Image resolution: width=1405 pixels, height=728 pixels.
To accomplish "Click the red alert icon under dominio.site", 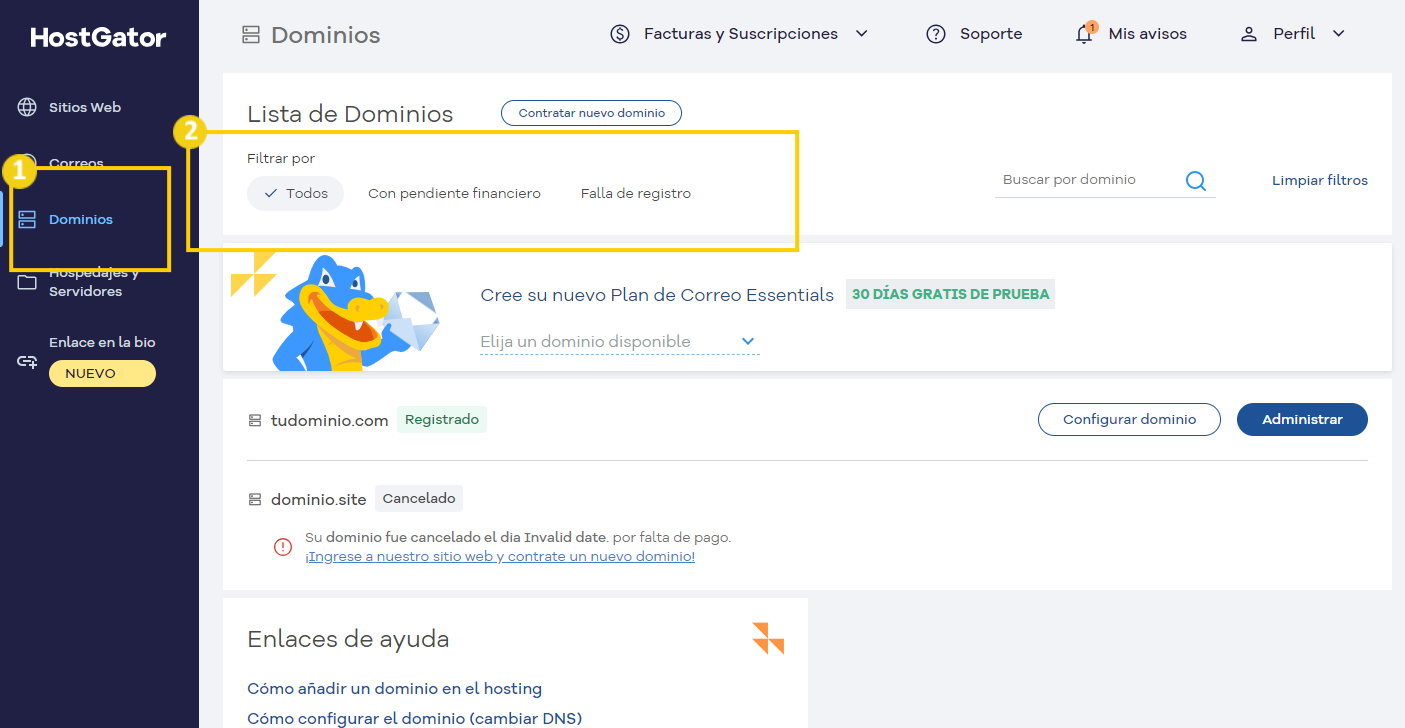I will [x=283, y=547].
